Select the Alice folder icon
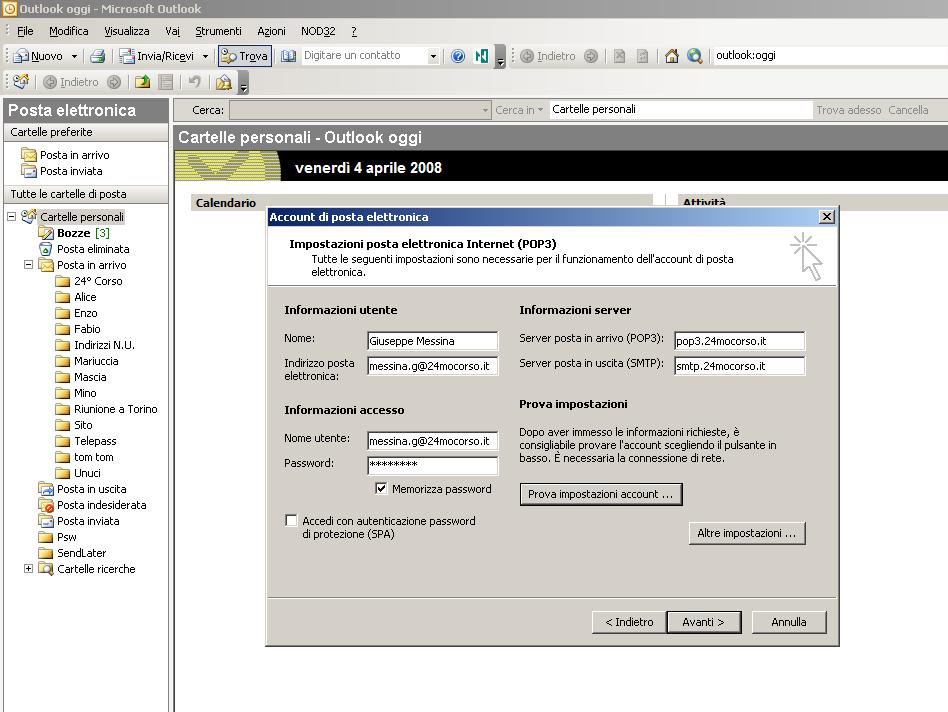The height and width of the screenshot is (712, 948). coord(62,297)
